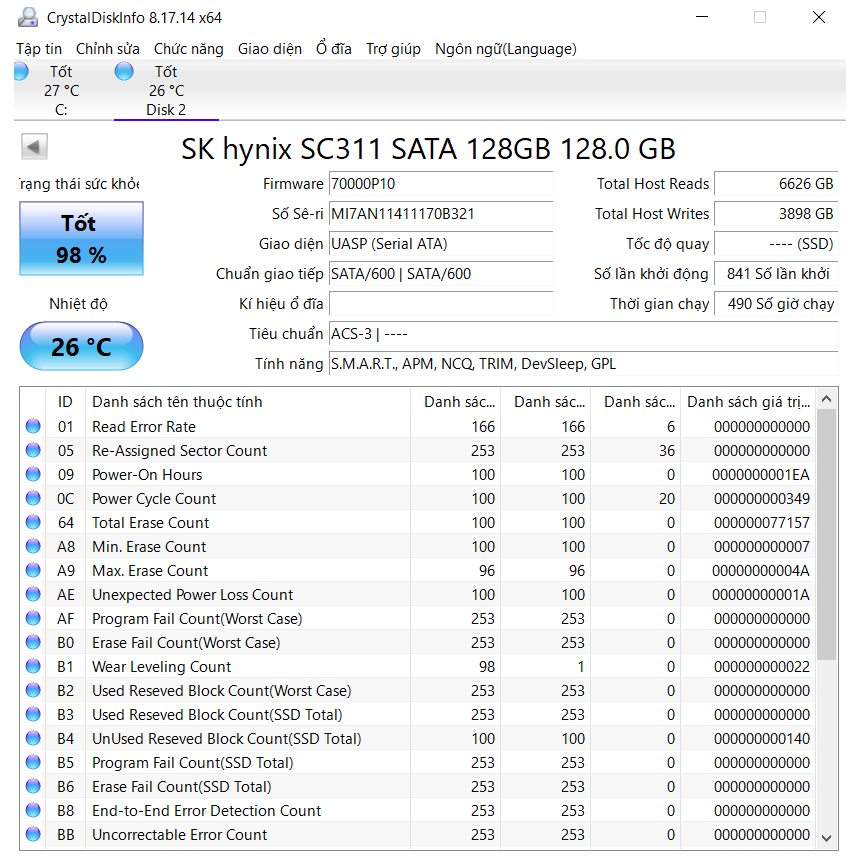
Task: Click status orb for Used Reseved Block Count(SSD Total)
Action: coord(33,714)
